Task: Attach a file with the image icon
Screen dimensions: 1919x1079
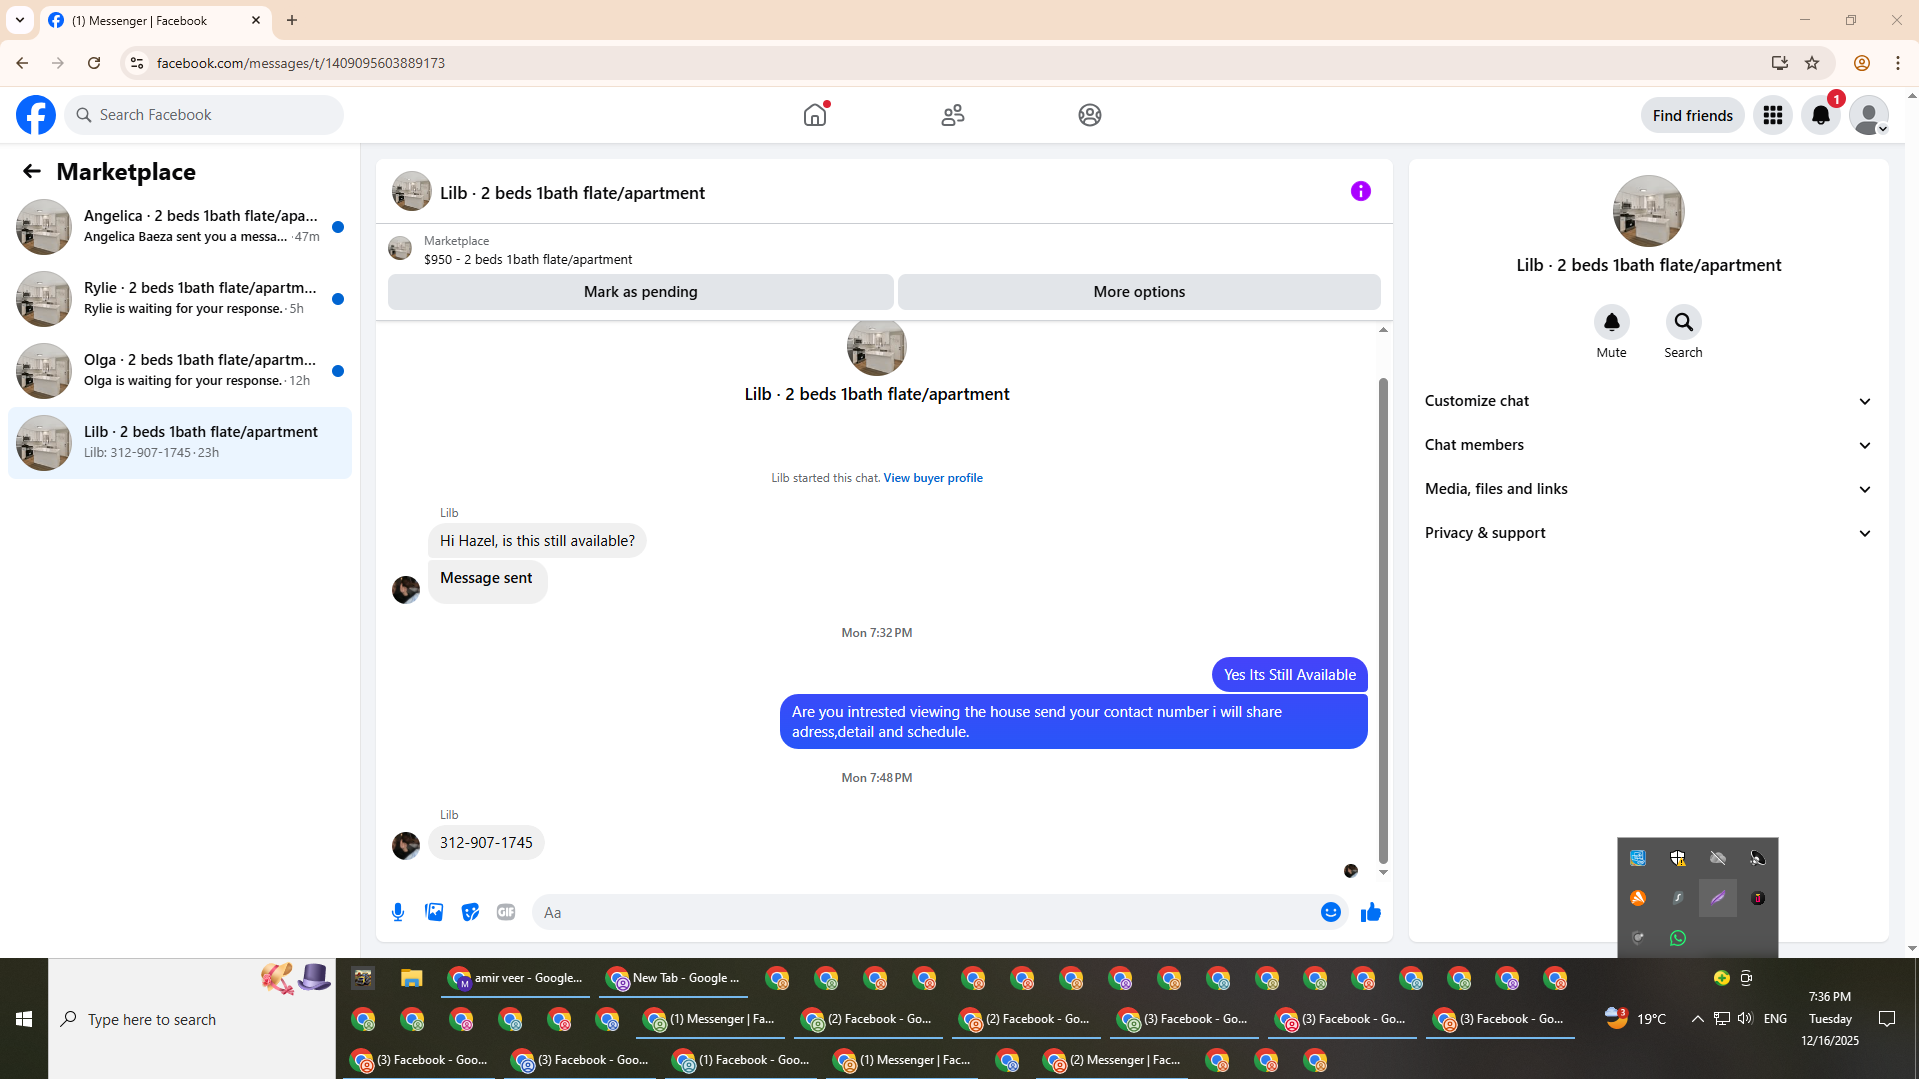Action: [434, 912]
